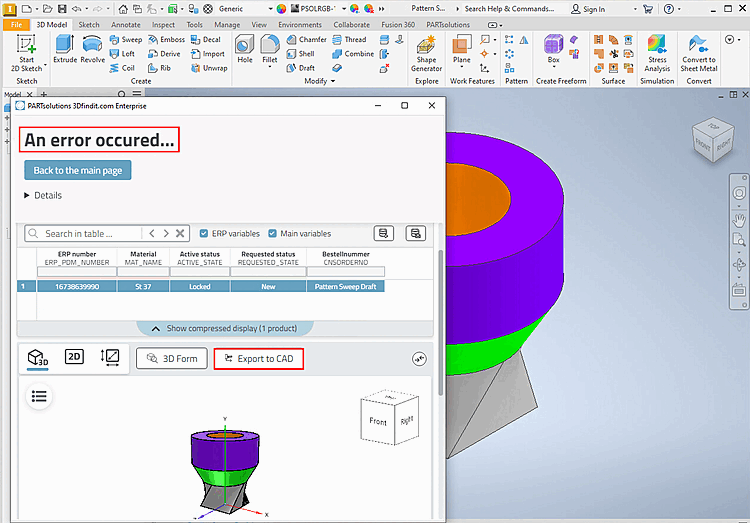Select the Fillet tool
This screenshot has width=750, height=523.
[x=270, y=49]
